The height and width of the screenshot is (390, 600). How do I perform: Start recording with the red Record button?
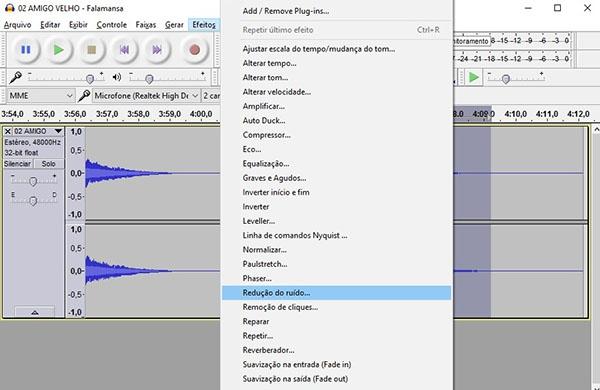click(x=194, y=50)
